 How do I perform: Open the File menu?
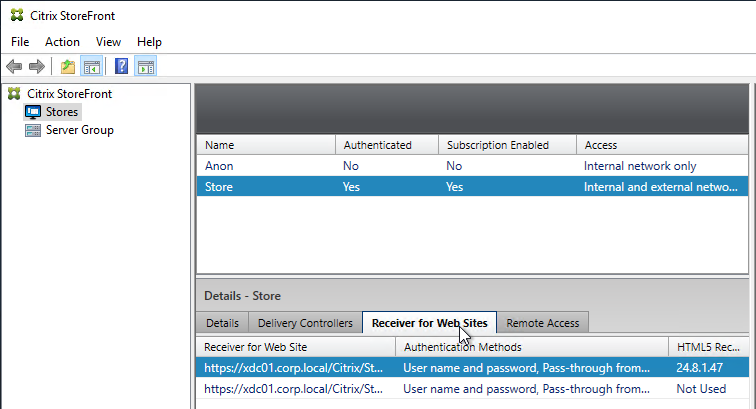click(x=21, y=42)
